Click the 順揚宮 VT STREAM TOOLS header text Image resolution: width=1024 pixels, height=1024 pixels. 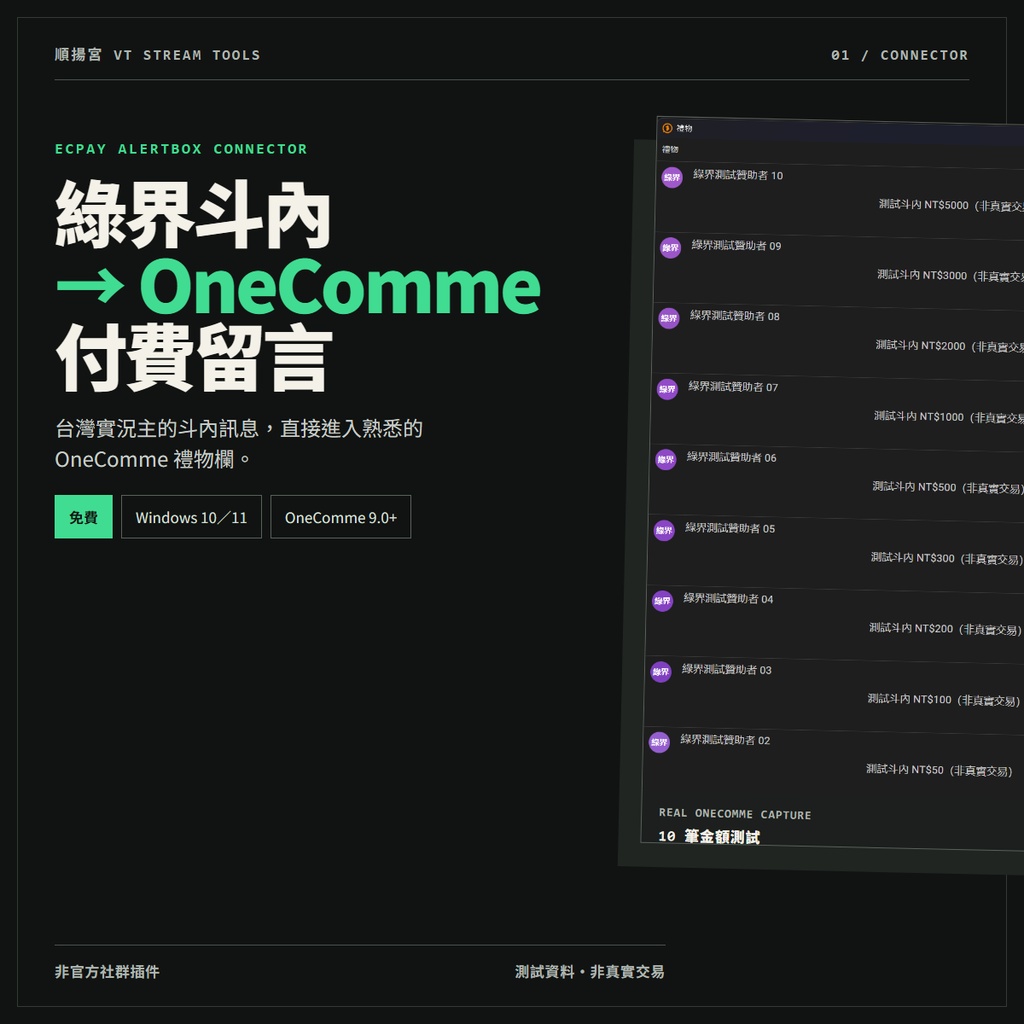pos(157,55)
